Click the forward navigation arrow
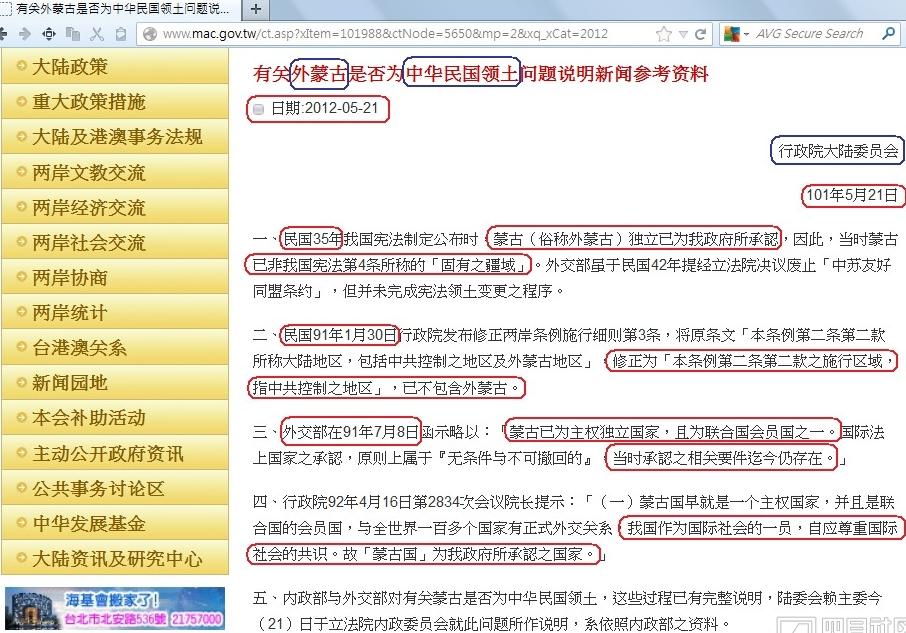906x633 pixels. click(x=25, y=34)
